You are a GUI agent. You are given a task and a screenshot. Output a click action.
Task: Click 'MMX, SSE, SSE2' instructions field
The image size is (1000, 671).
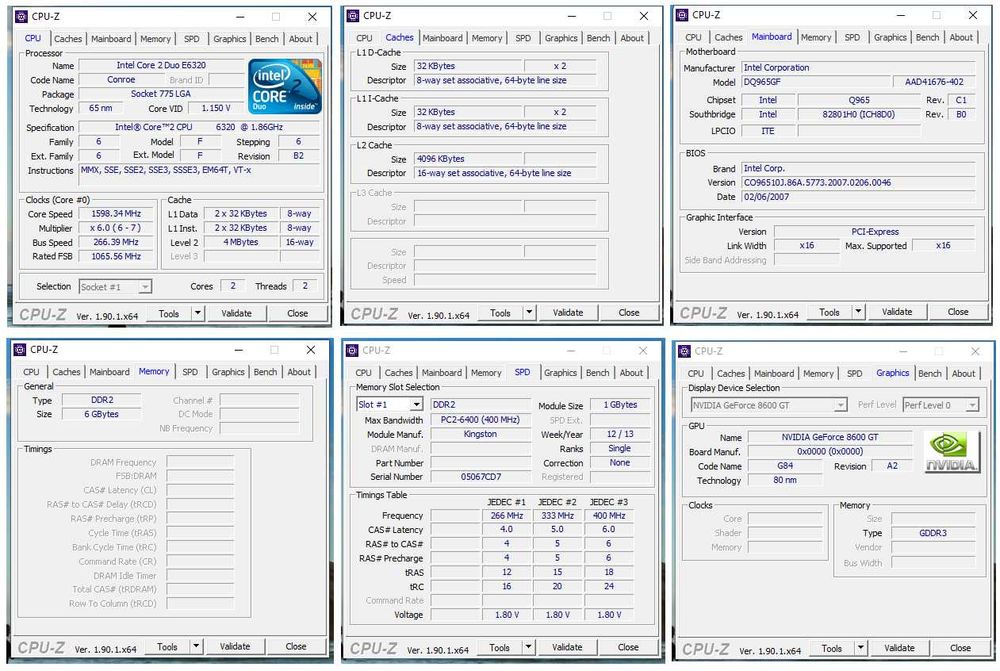tap(199, 174)
